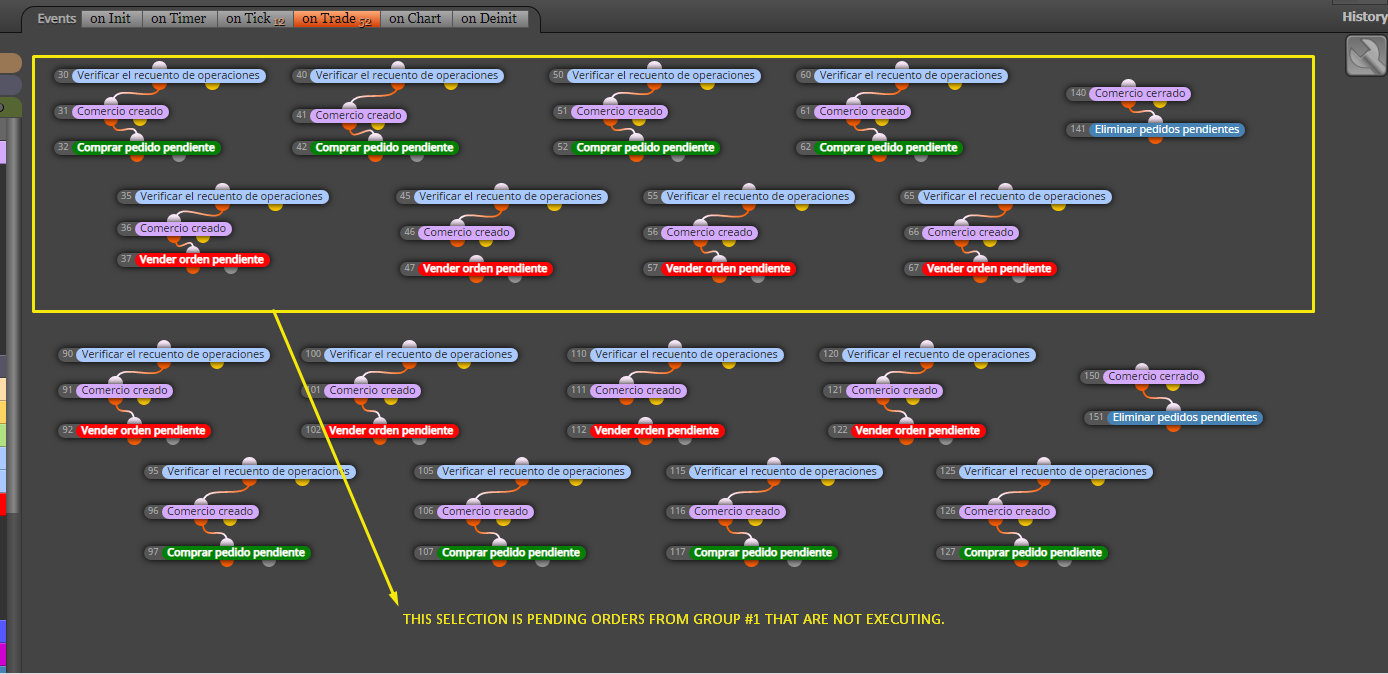Select block 111 Comercio creado
Screen dimensions: 1388x674
point(627,391)
